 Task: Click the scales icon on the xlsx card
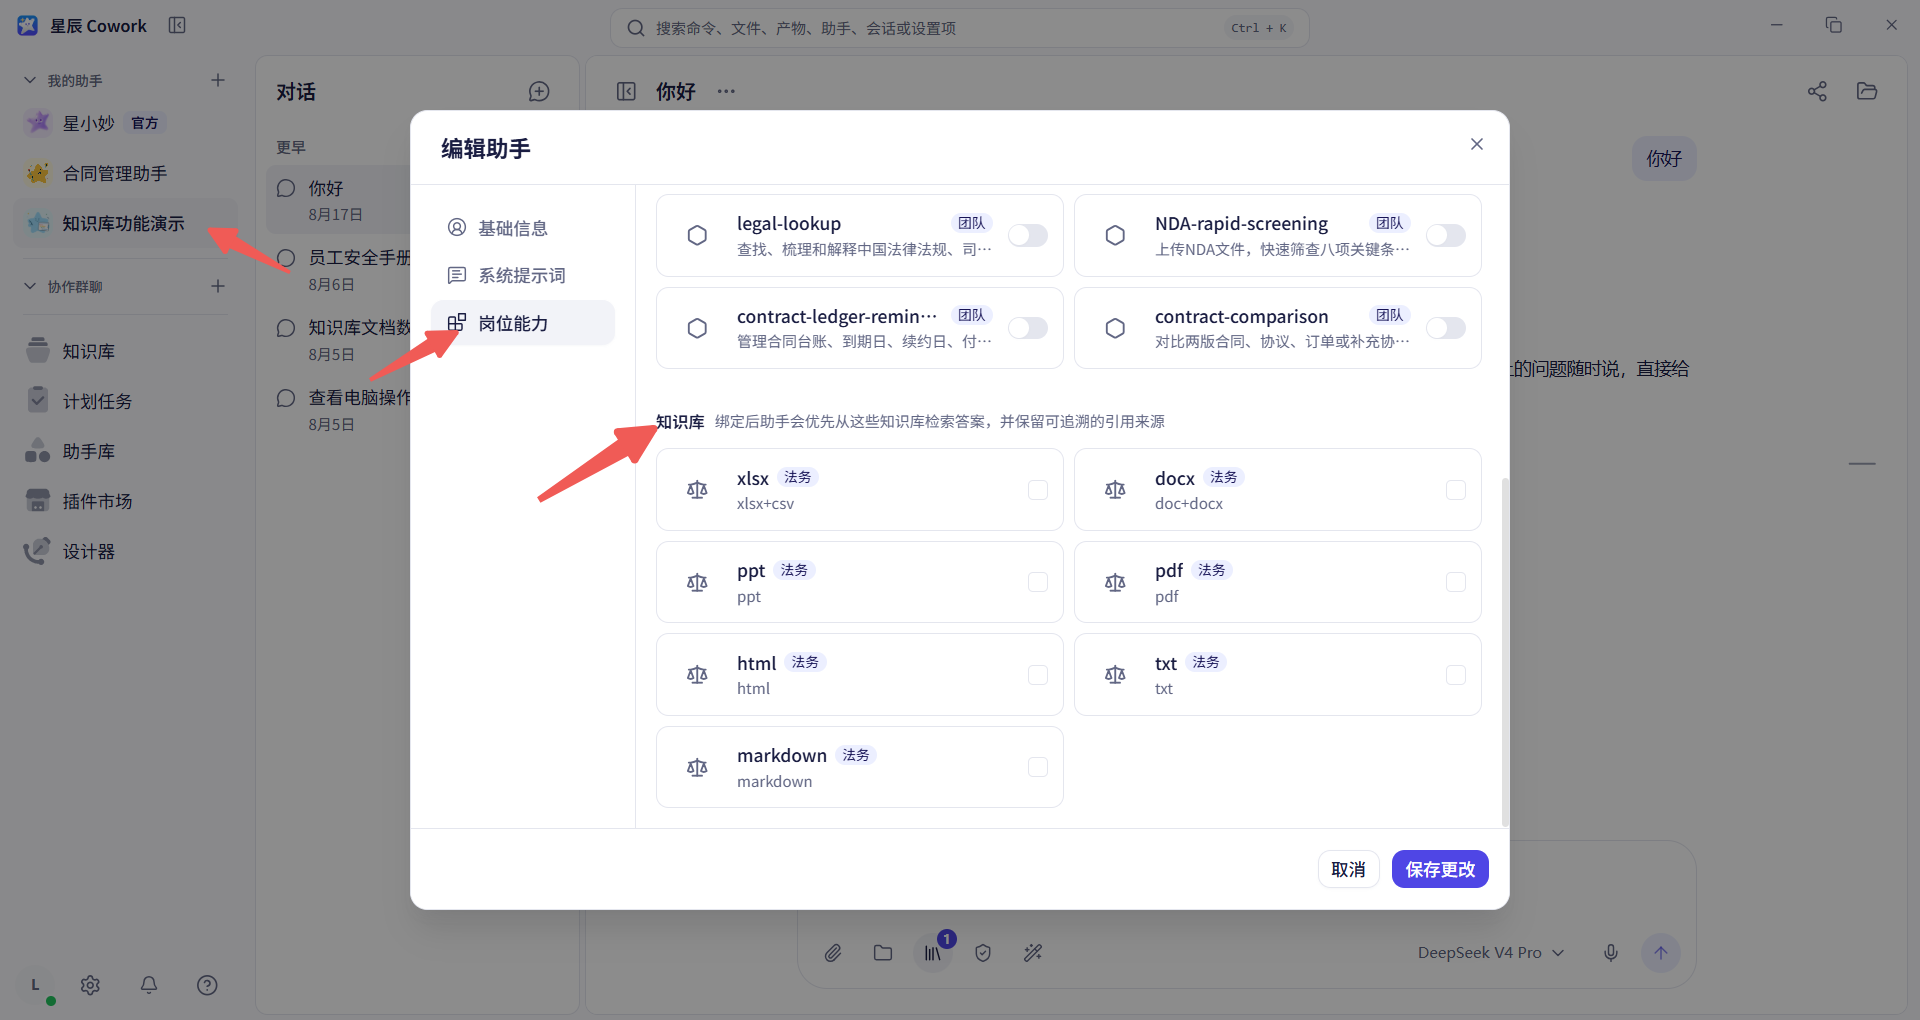[x=697, y=490]
